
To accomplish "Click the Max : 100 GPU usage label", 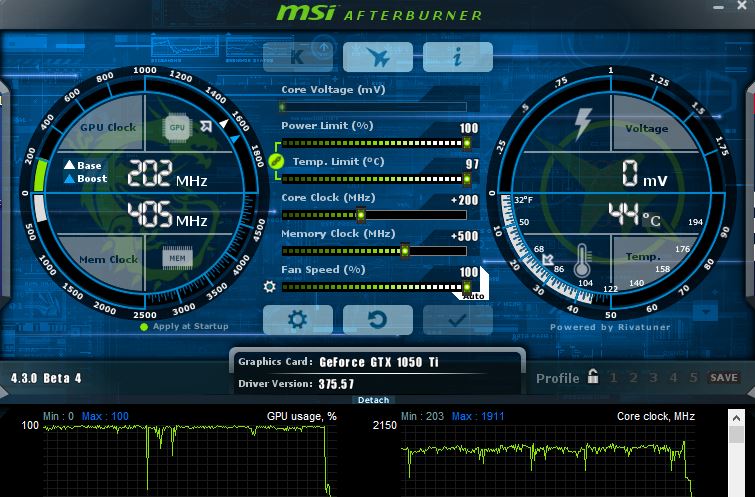I will click(x=105, y=416).
